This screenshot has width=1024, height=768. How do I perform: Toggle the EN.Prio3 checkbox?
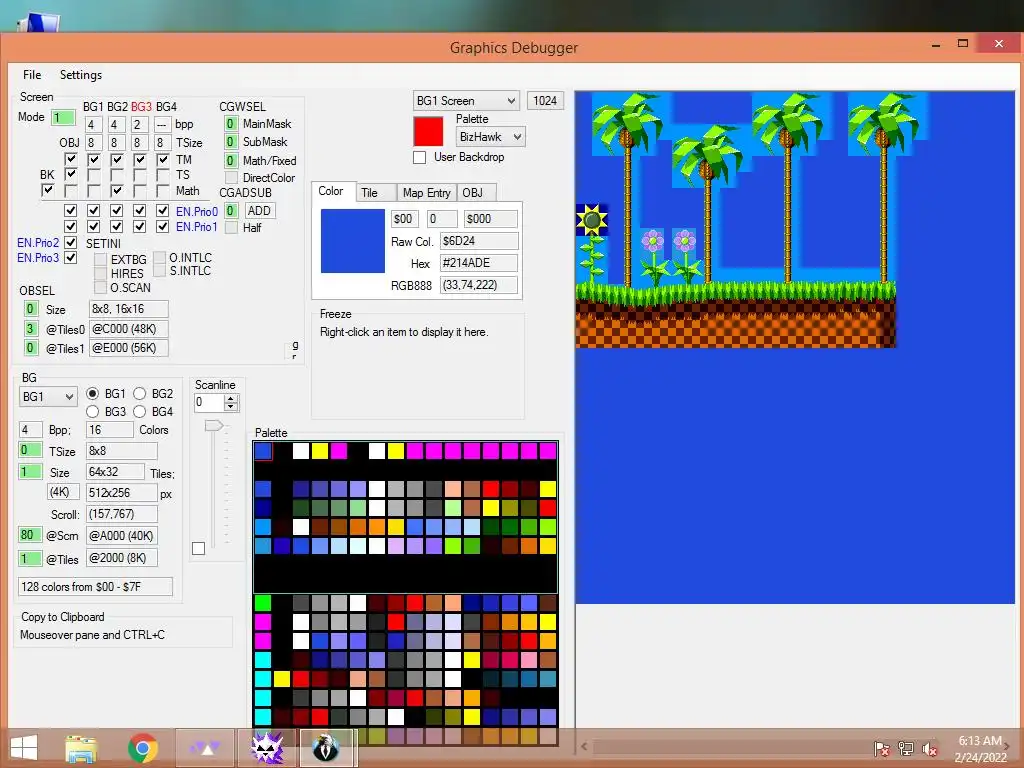coord(71,257)
